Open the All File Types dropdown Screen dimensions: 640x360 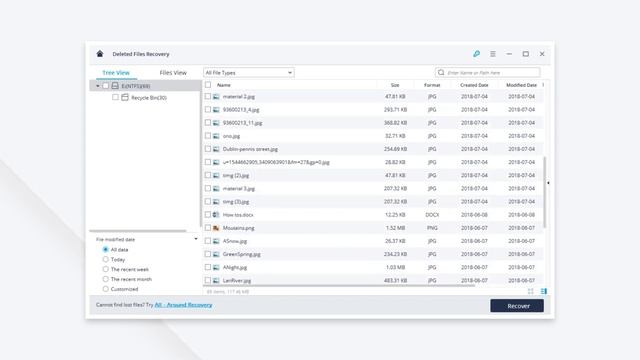(249, 72)
